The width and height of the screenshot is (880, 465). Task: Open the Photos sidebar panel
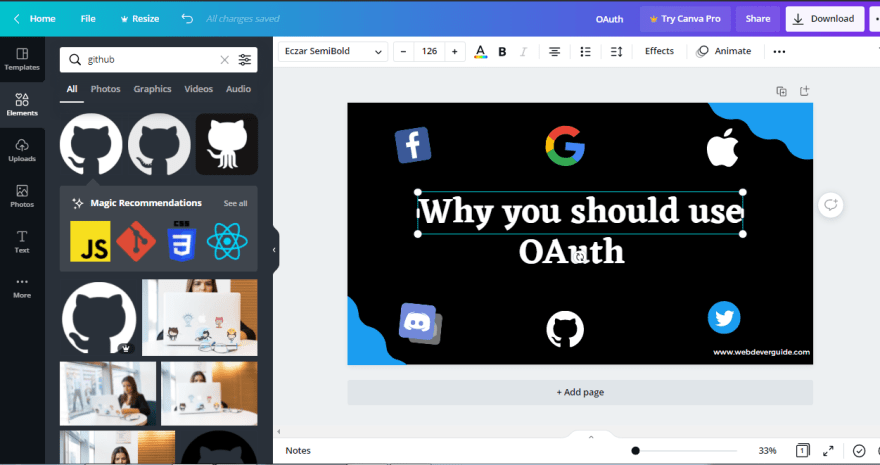[x=22, y=196]
